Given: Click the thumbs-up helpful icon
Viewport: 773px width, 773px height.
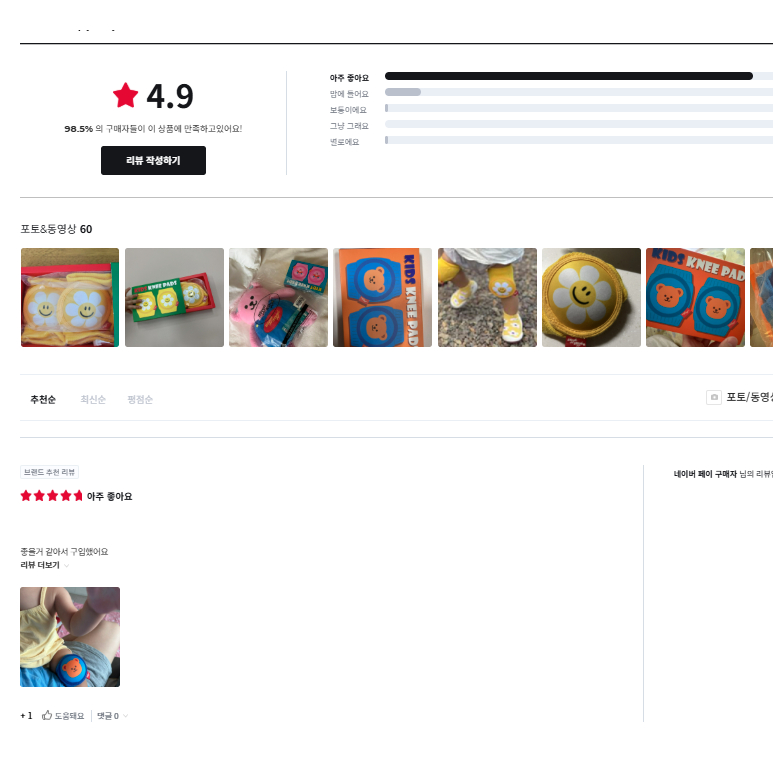Looking at the screenshot, I should coord(47,715).
